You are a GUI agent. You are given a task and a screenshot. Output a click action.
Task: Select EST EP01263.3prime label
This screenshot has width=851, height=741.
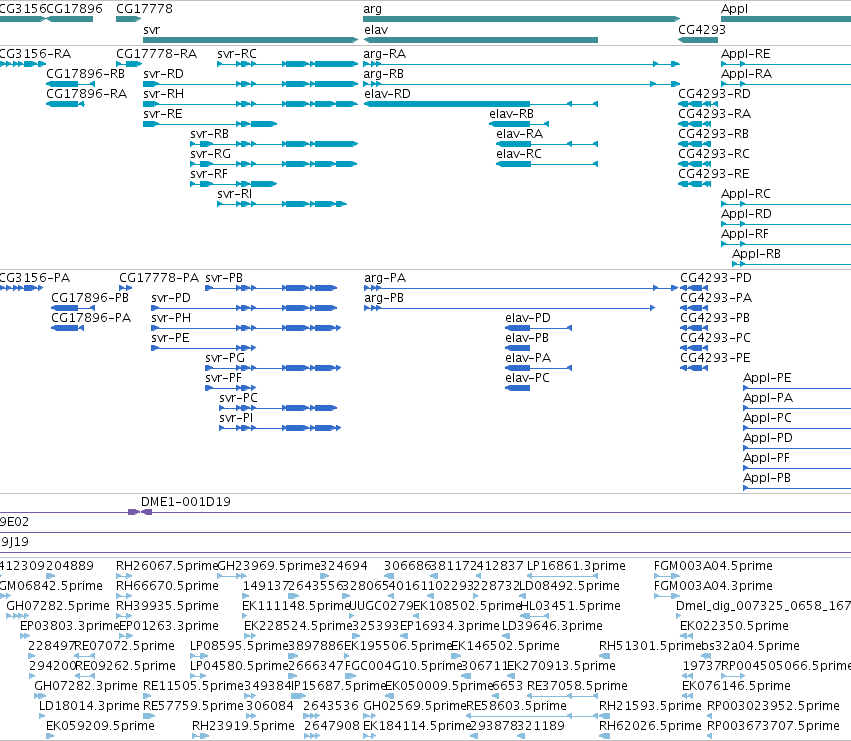[169, 626]
